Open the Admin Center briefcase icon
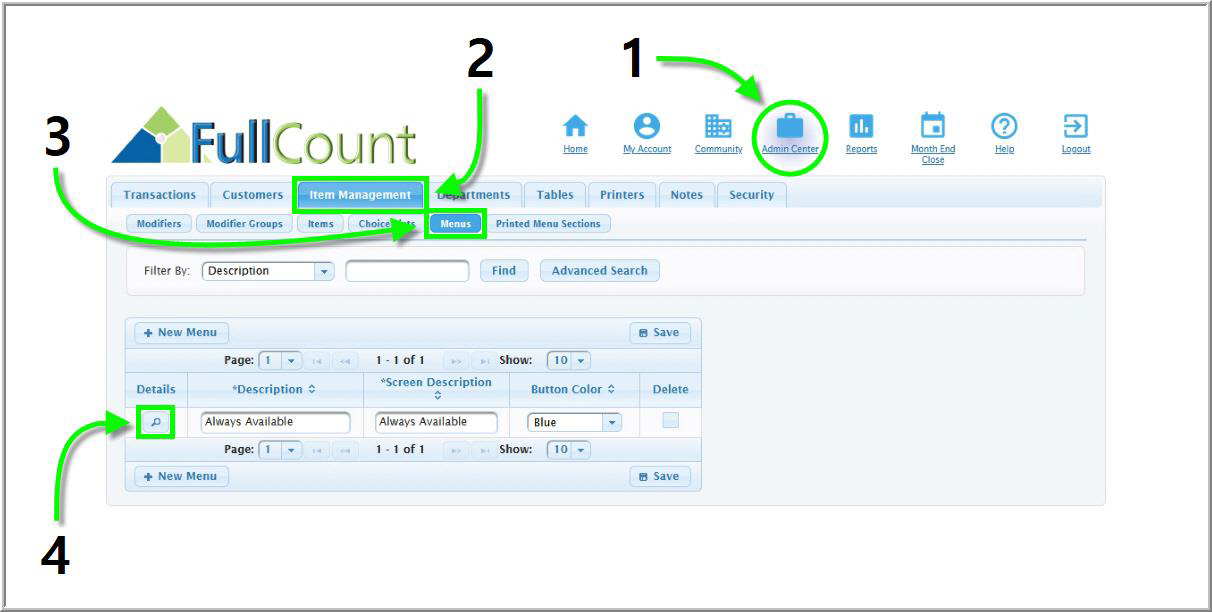 pos(790,126)
